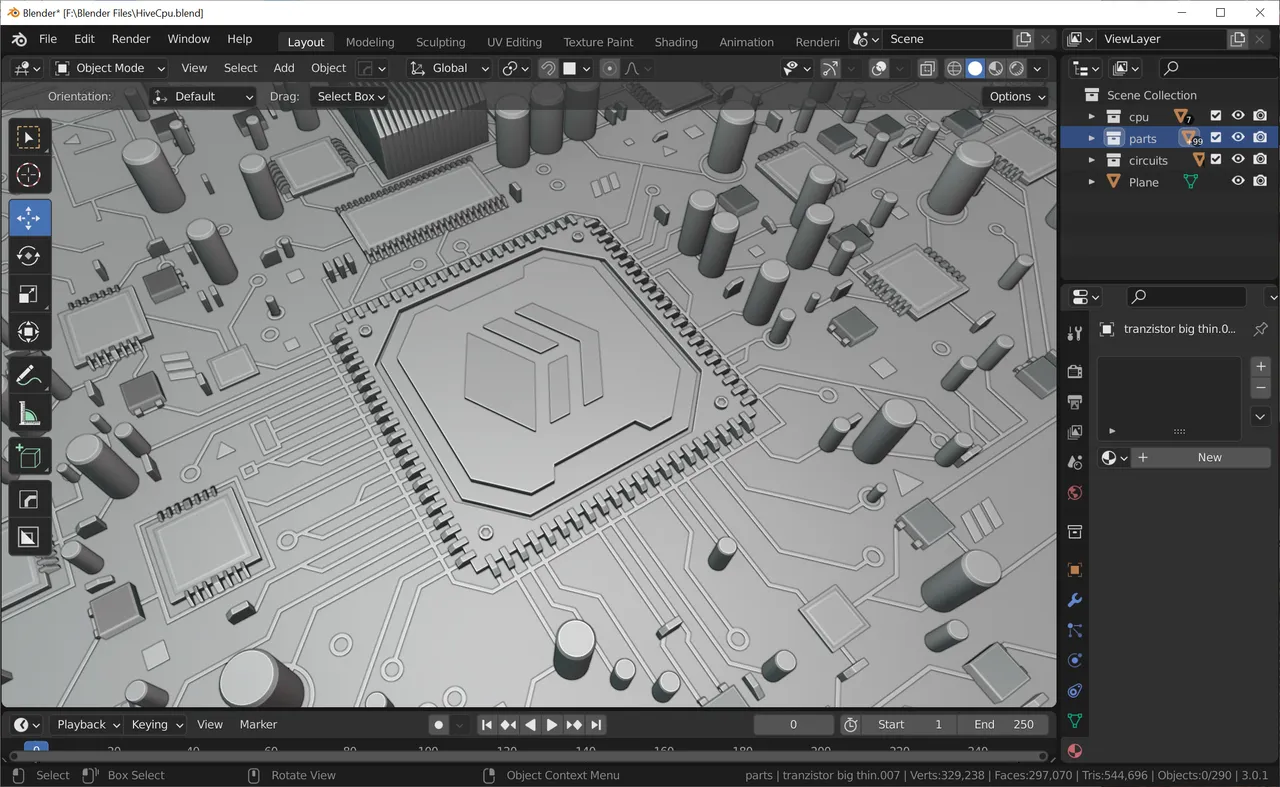Toggle exclude checkbox for cpu collection
Screen dimensions: 1280x787
pyautogui.click(x=1216, y=116)
